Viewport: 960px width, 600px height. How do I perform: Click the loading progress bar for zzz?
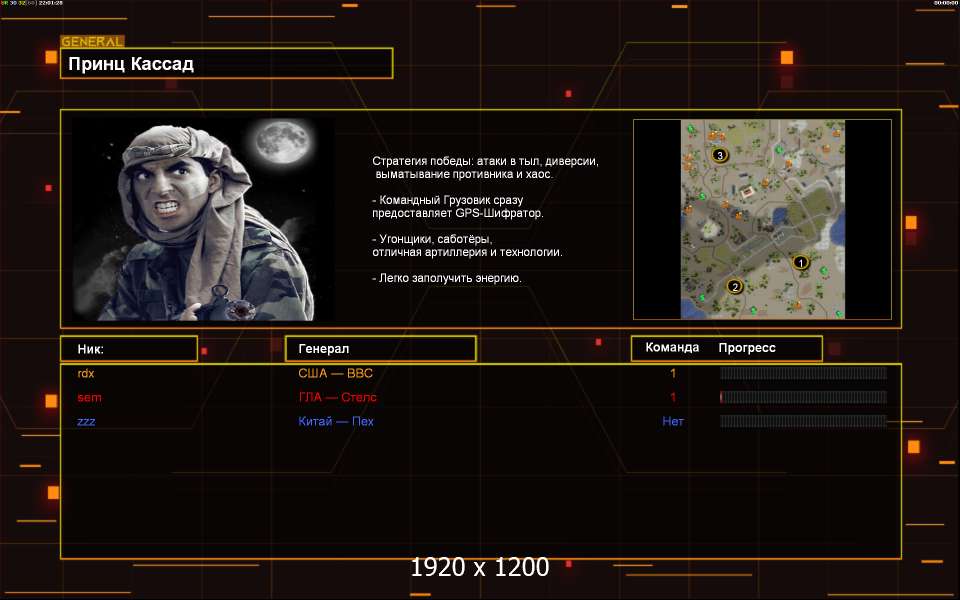pyautogui.click(x=803, y=421)
